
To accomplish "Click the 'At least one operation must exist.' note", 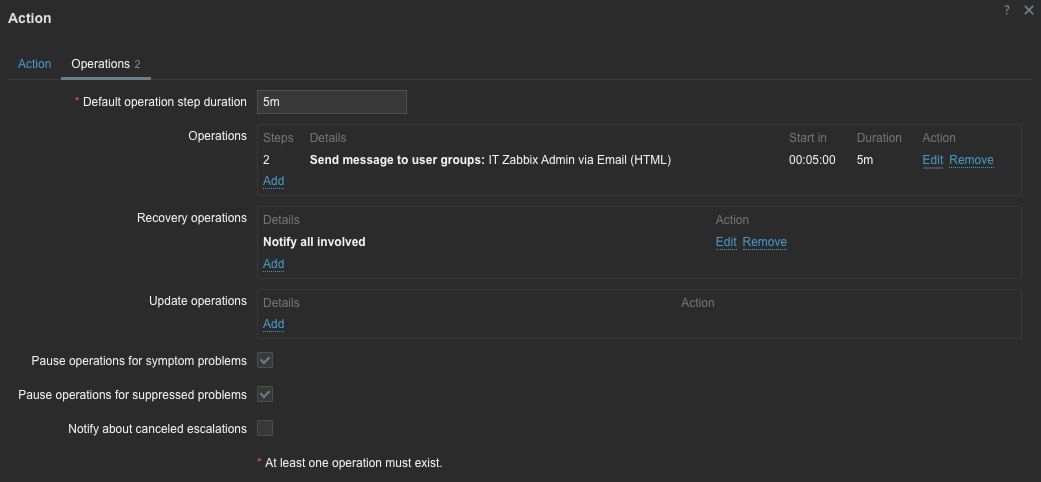I will (353, 463).
